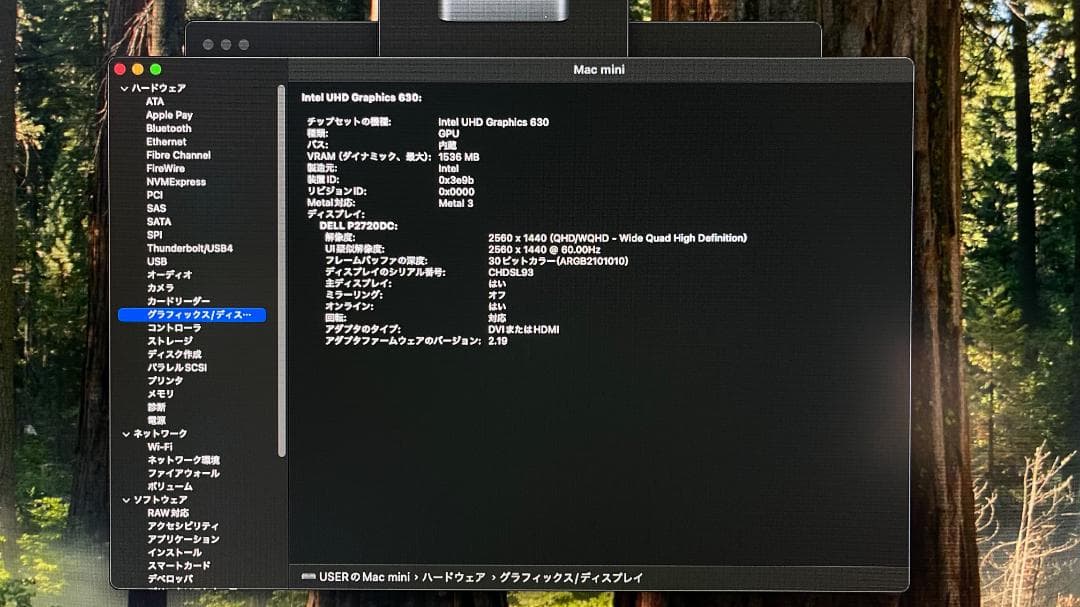The width and height of the screenshot is (1080, 607).
Task: Click the QHD/WQHD resolution value
Action: (x=617, y=238)
